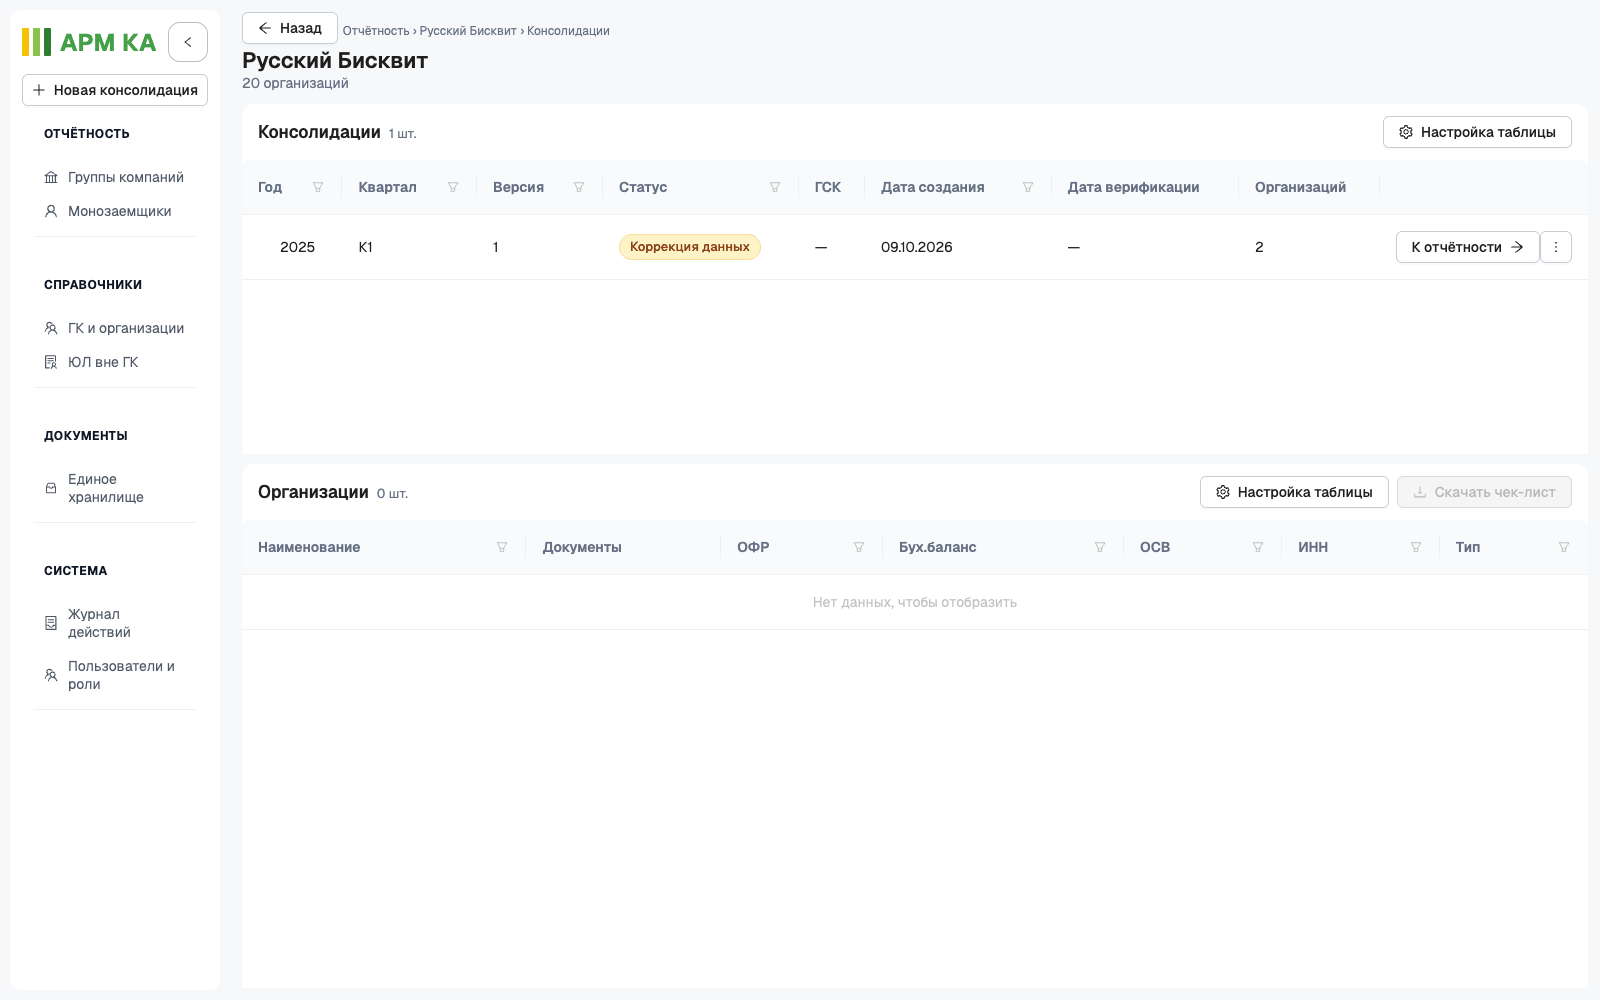Open filter for the ОСВ column
Viewport: 1600px width, 1000px height.
[x=1258, y=547]
